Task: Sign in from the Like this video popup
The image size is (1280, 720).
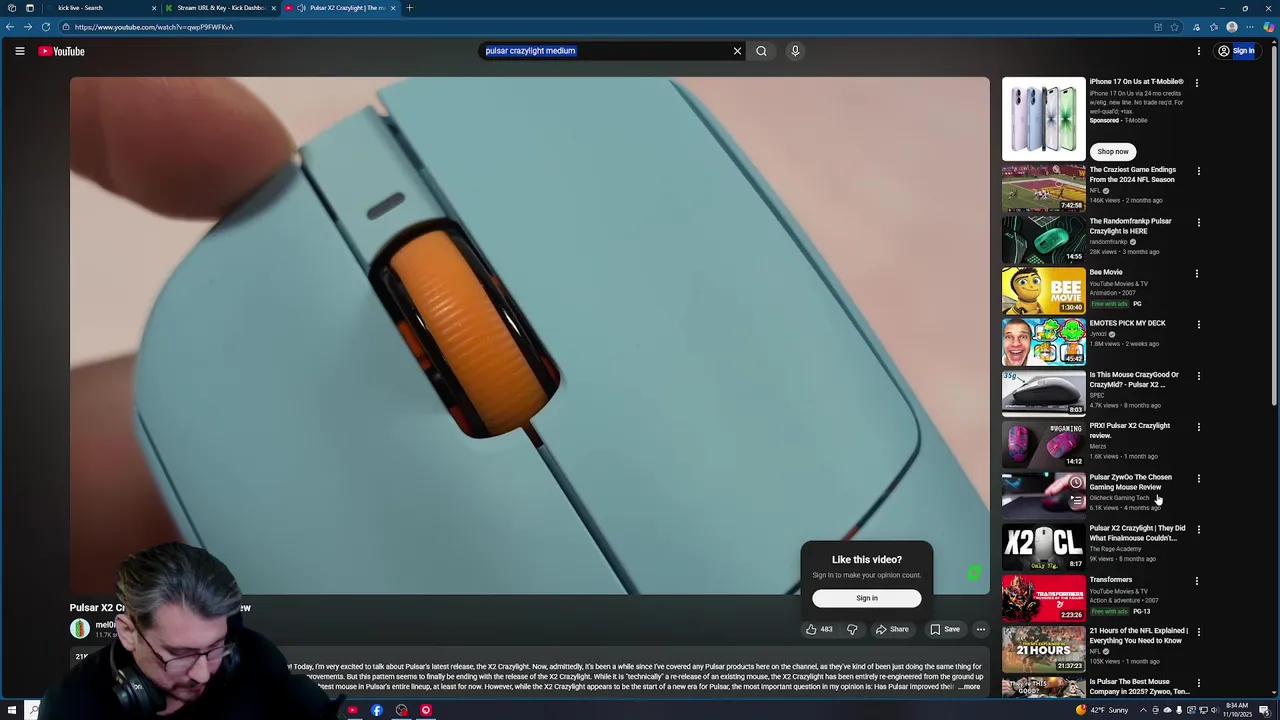Action: tap(867, 598)
